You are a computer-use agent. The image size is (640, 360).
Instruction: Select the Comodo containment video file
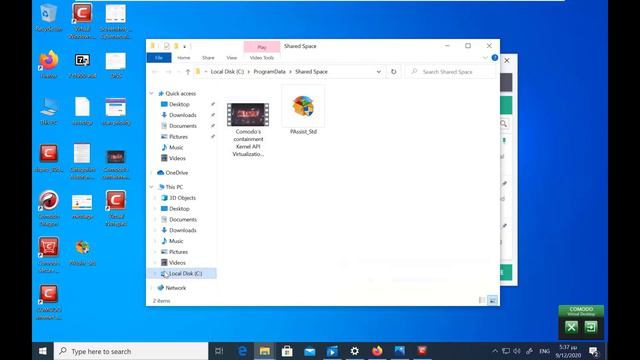tap(248, 130)
